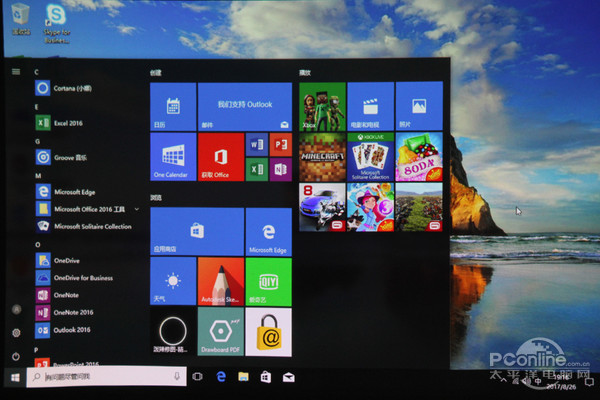Open the Xbox tile
Image resolution: width=600 pixels, height=400 pixels.
[x=321, y=106]
